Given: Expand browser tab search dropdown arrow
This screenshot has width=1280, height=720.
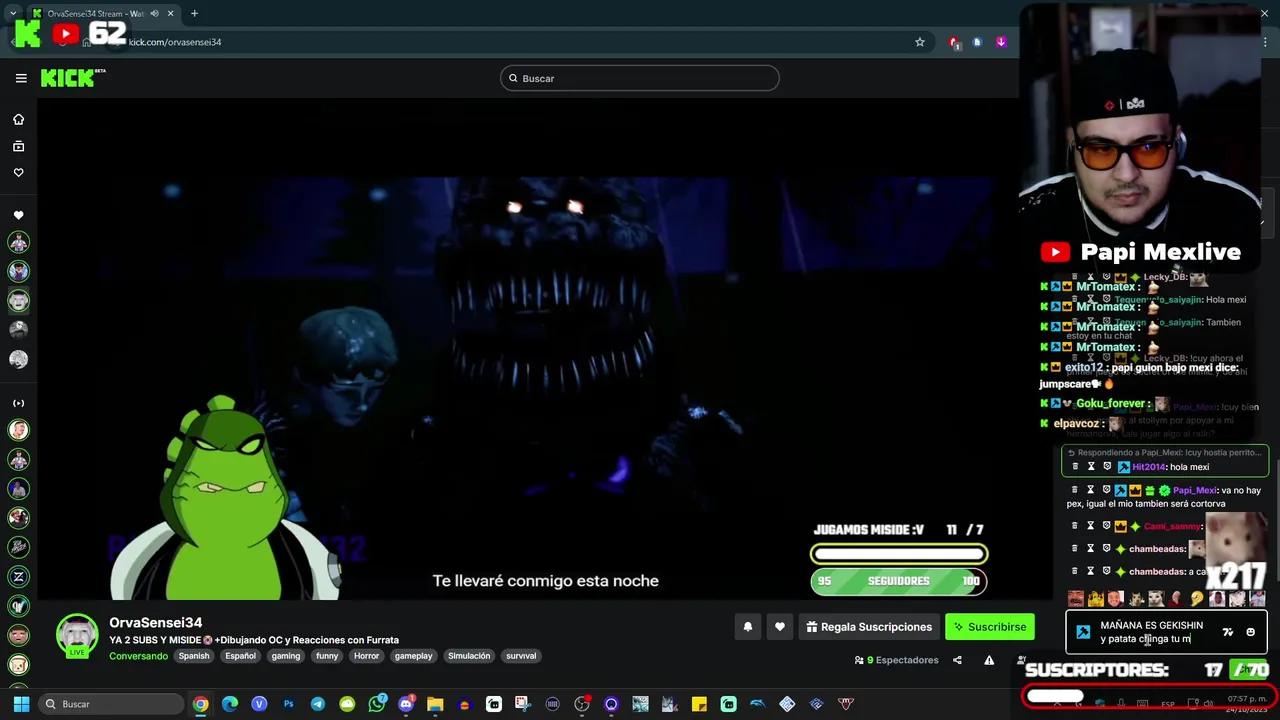Looking at the screenshot, I should pyautogui.click(x=12, y=13).
